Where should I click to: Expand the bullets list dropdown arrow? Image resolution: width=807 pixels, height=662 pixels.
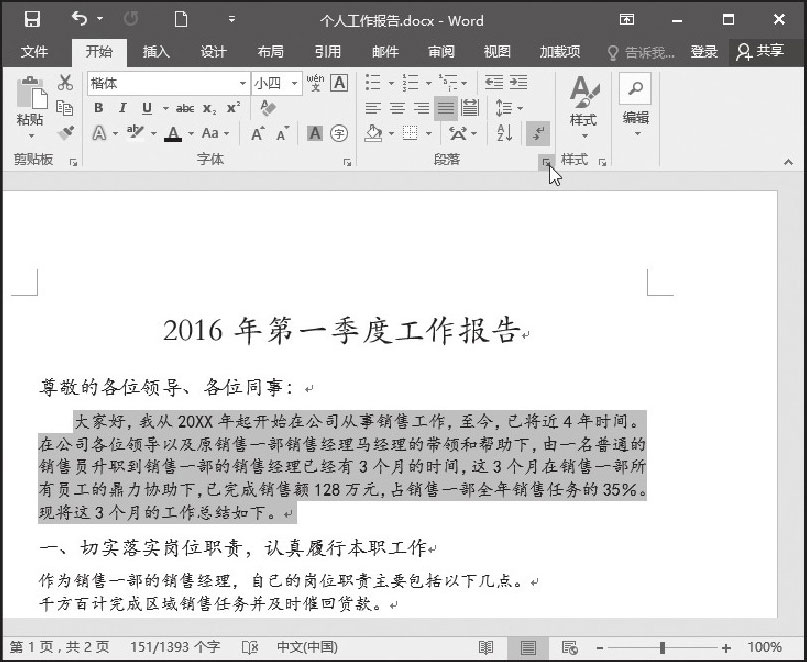point(391,83)
